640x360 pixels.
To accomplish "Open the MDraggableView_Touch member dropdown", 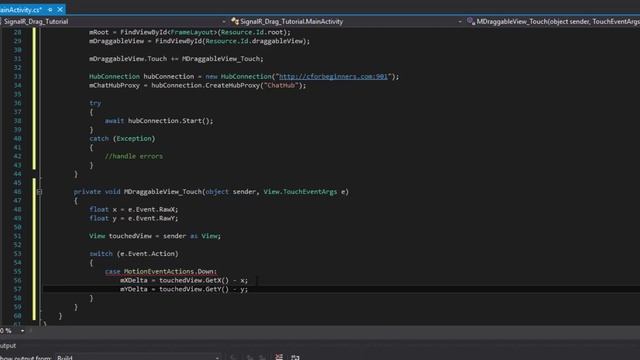I will [553, 22].
